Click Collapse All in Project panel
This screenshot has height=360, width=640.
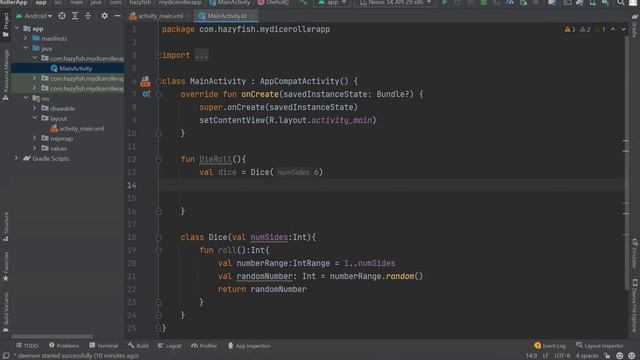coord(88,16)
